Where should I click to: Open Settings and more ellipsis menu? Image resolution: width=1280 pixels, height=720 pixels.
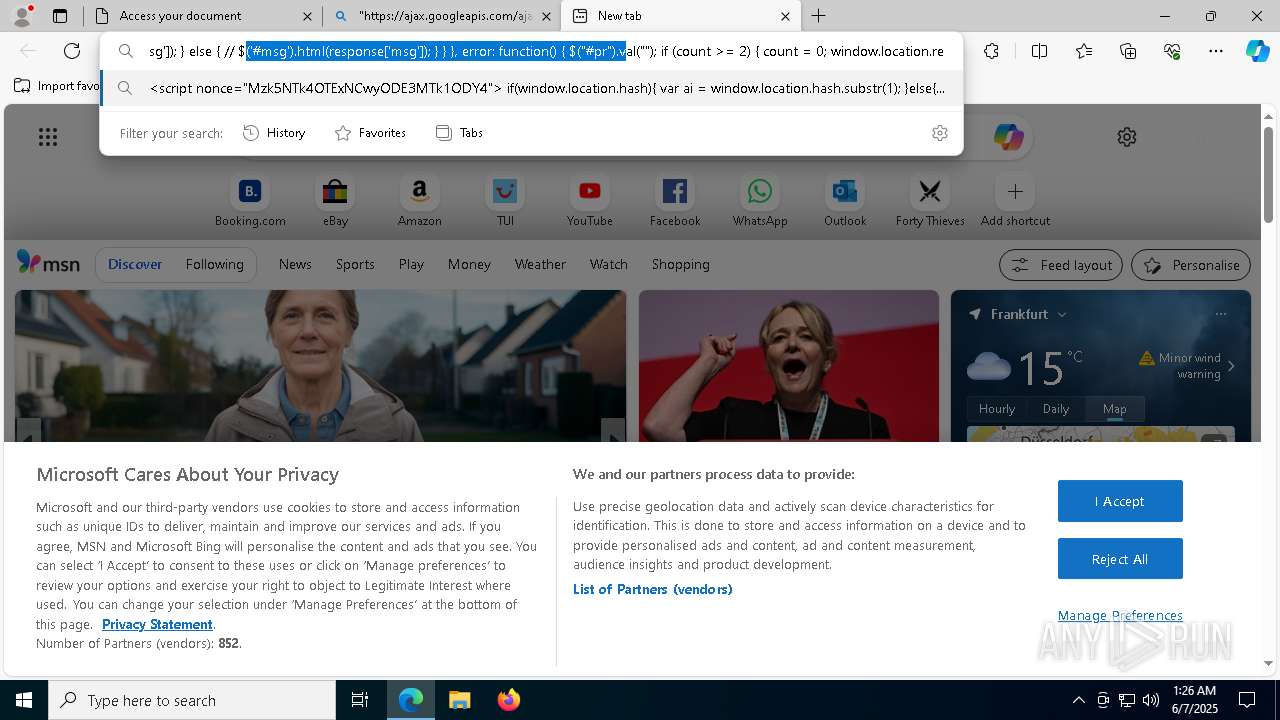tap(1216, 51)
